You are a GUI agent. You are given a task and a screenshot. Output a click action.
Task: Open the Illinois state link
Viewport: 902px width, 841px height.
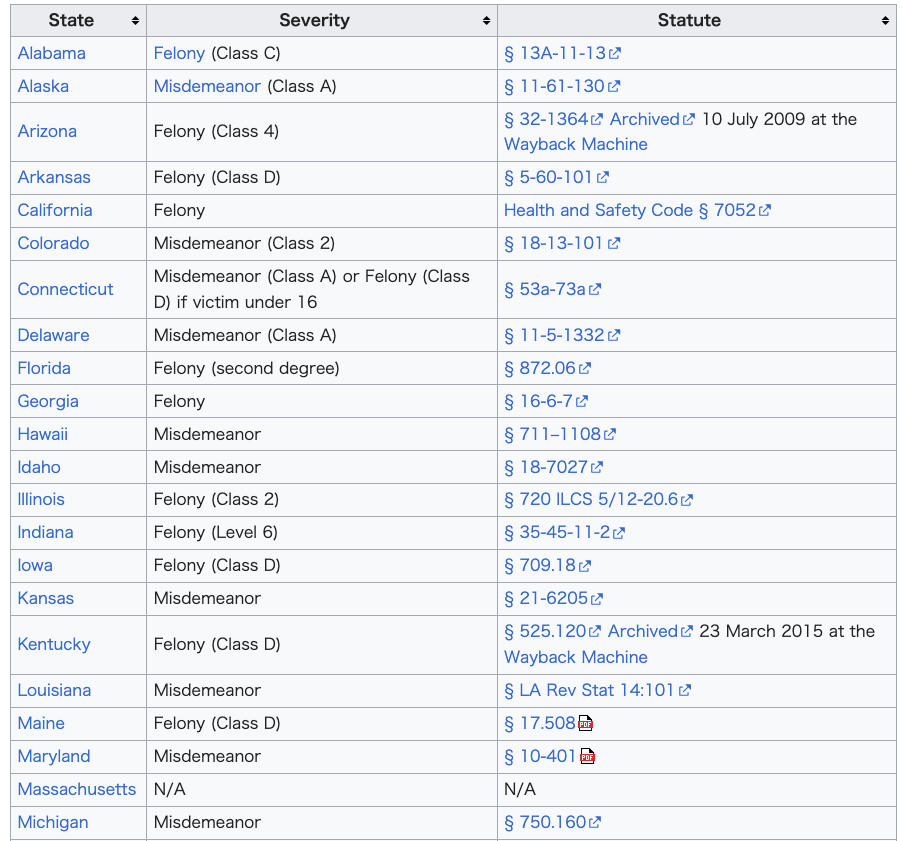[x=41, y=499]
